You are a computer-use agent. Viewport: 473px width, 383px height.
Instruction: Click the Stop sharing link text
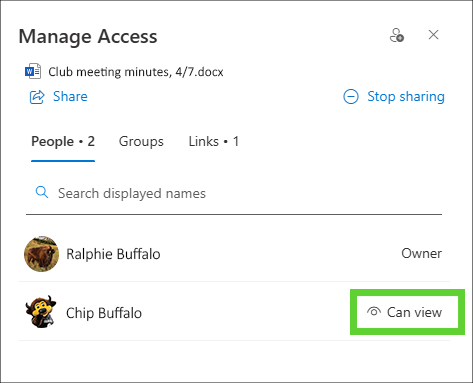[406, 97]
